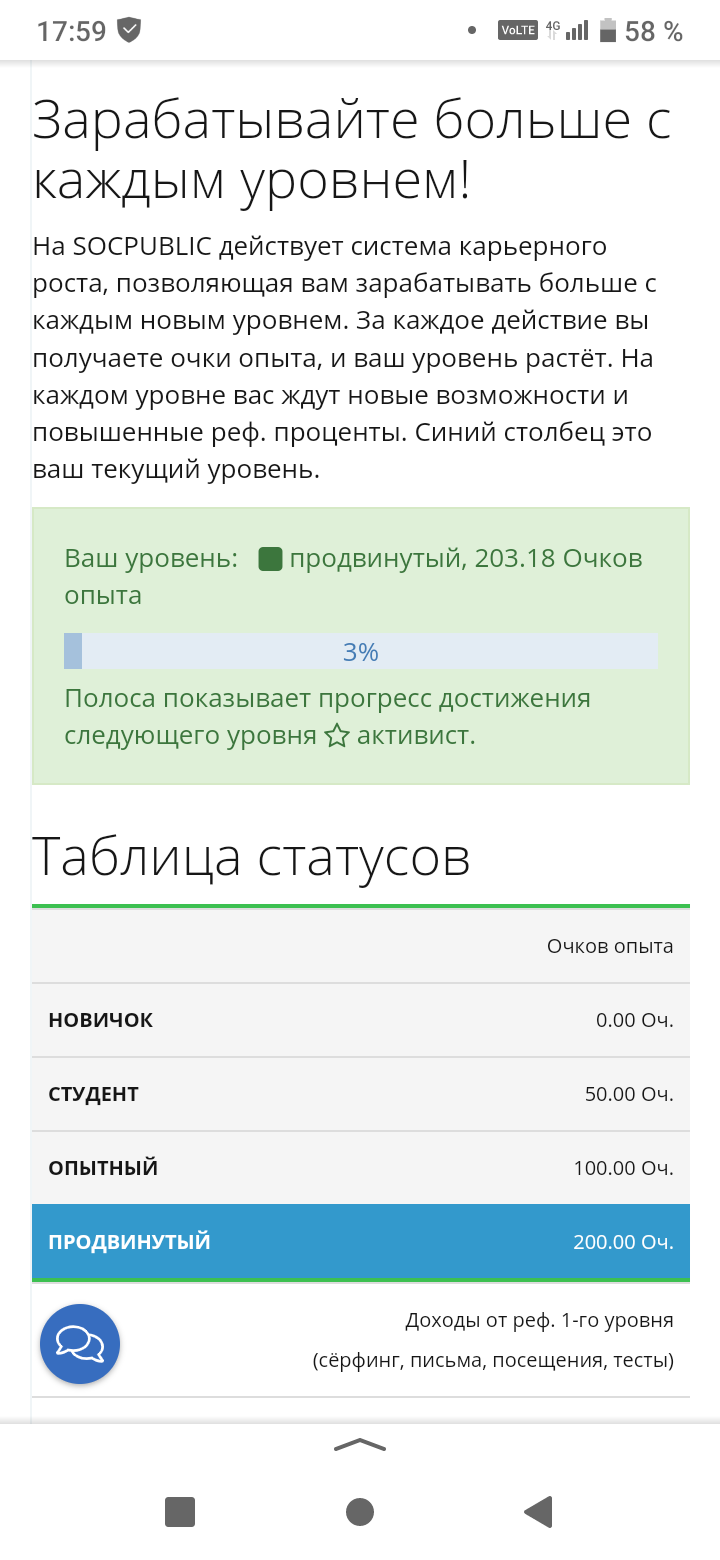This screenshot has height=1560, width=720.
Task: Select the НОВИЧОК status row
Action: pyautogui.click(x=361, y=1020)
